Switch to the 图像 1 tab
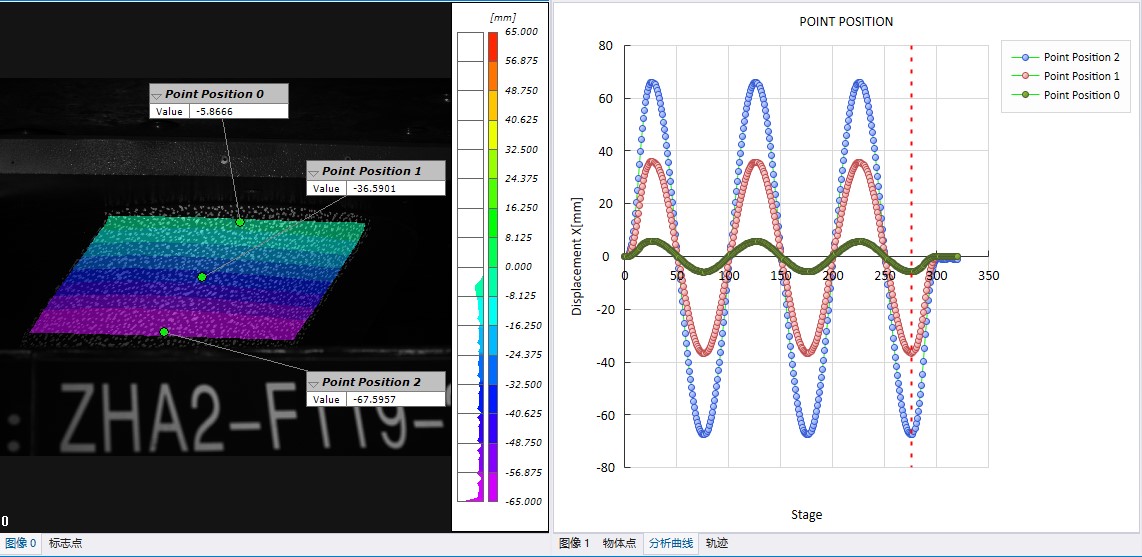Viewport: 1142px width, 557px height. point(574,544)
